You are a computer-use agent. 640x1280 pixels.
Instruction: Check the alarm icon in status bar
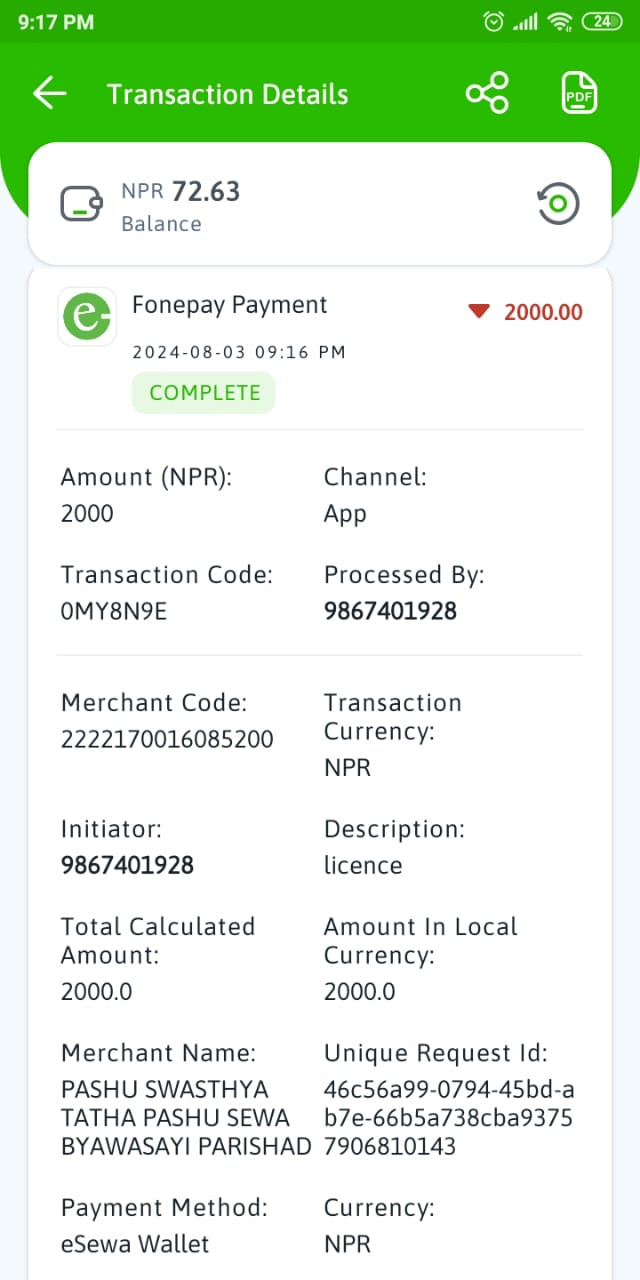point(493,21)
